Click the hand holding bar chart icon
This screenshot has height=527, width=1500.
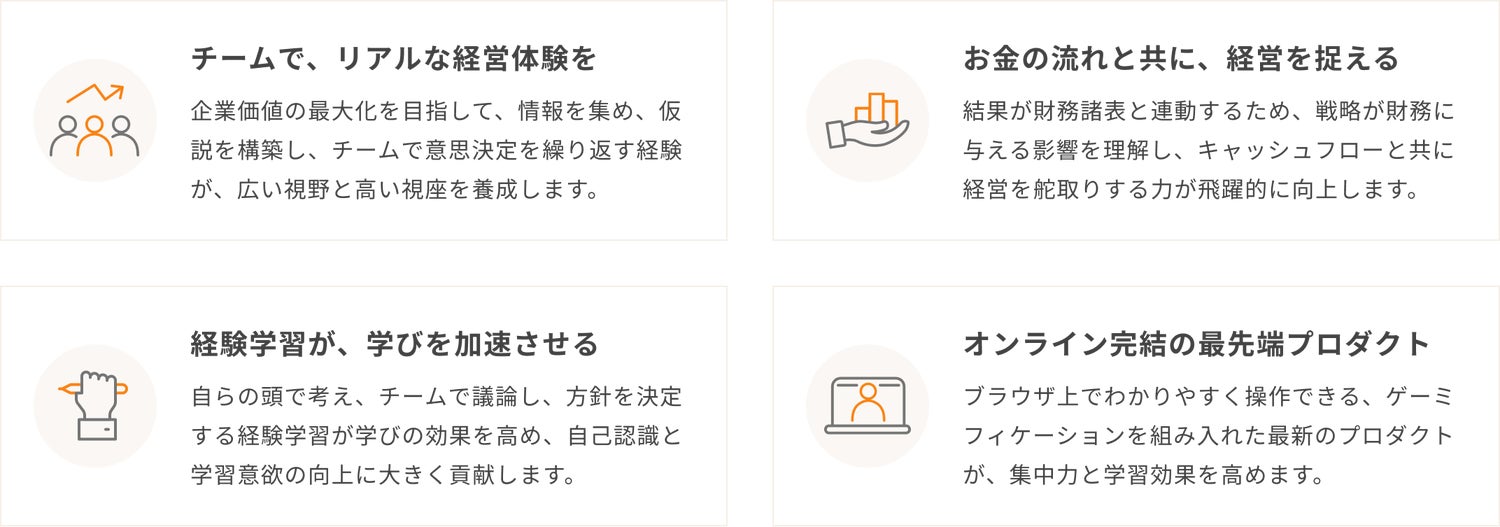pos(867,120)
